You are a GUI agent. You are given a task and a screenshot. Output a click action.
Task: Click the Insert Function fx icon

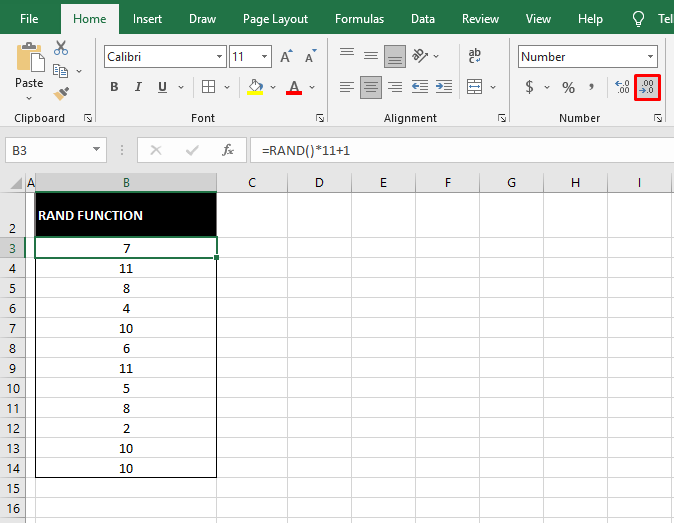click(228, 150)
